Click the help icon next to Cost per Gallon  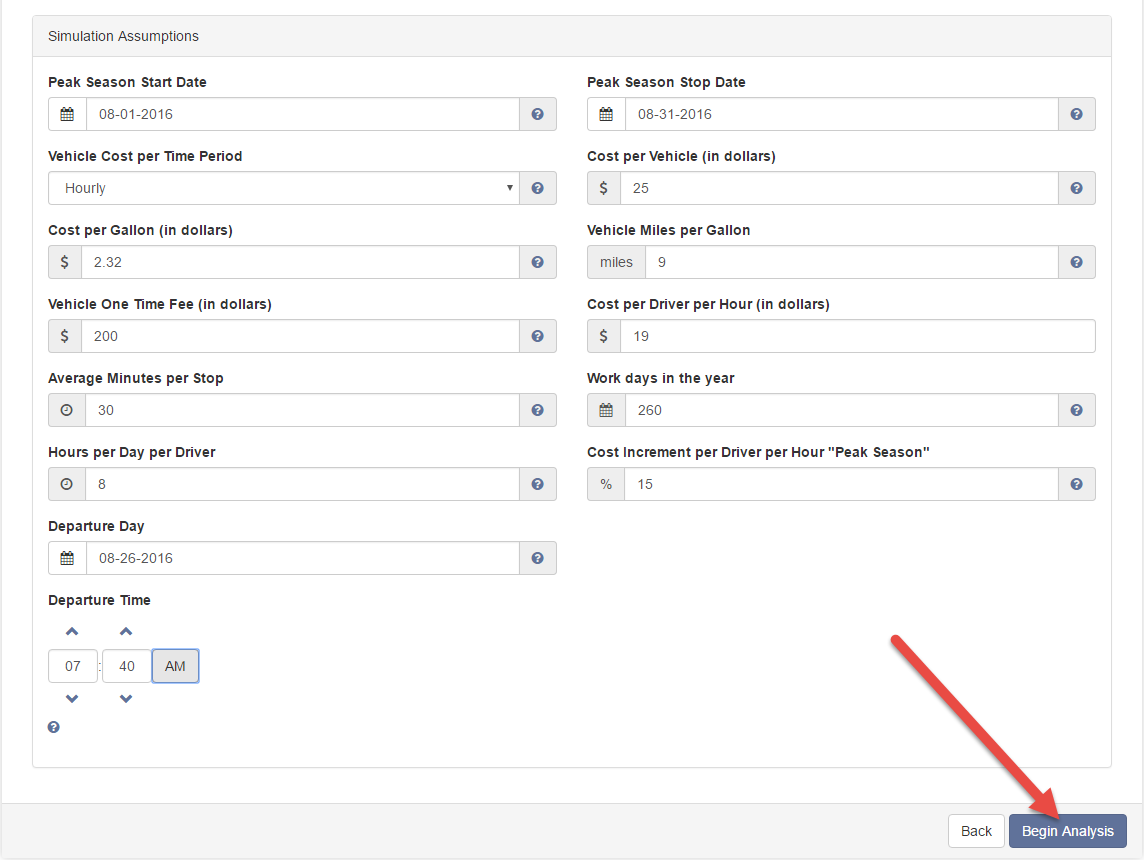pos(537,261)
